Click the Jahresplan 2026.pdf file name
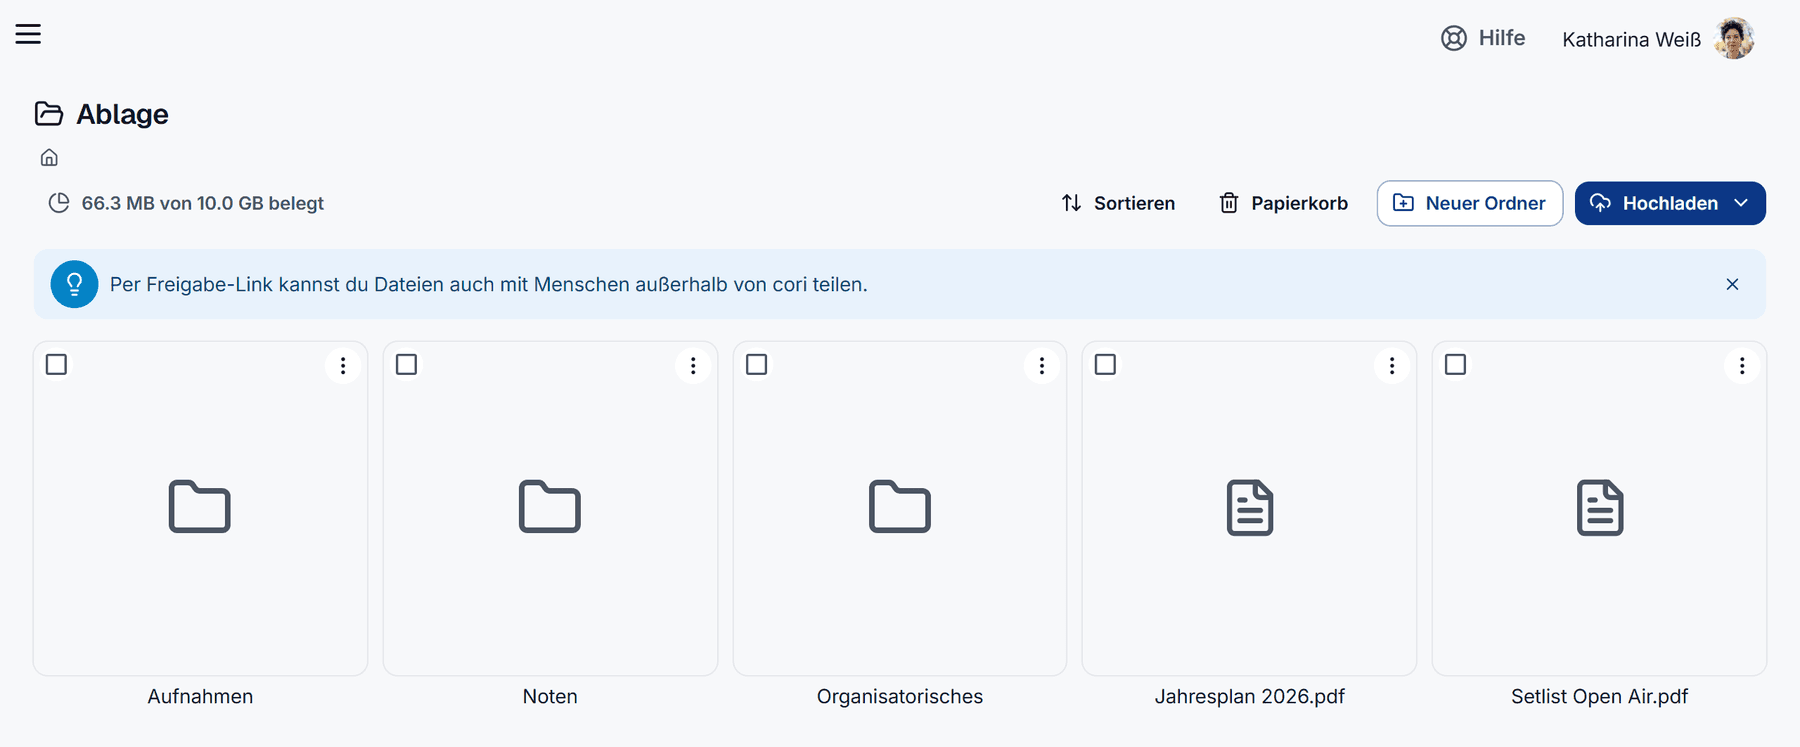The image size is (1800, 747). pyautogui.click(x=1250, y=696)
